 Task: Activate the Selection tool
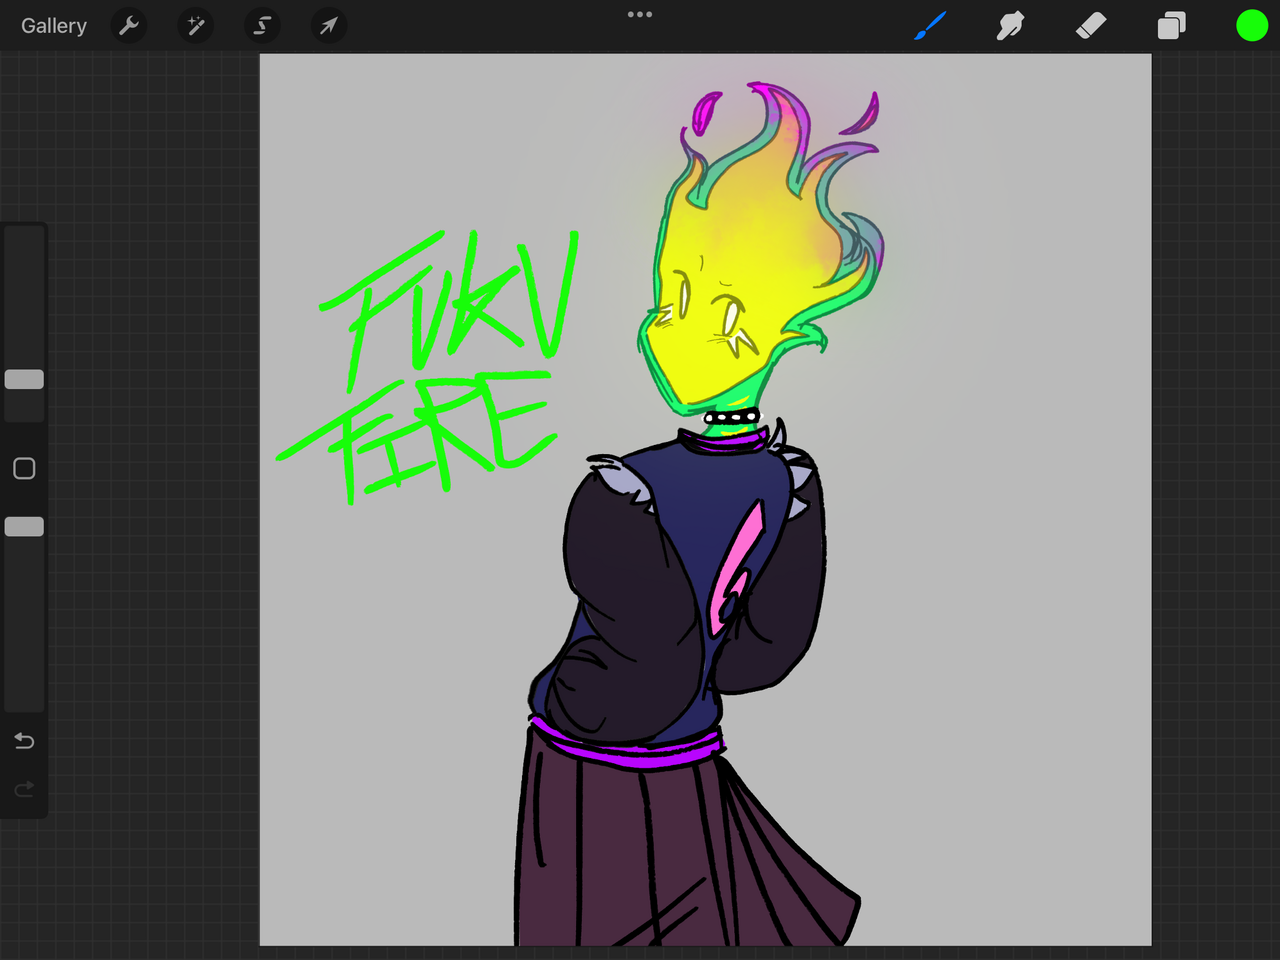tap(262, 26)
